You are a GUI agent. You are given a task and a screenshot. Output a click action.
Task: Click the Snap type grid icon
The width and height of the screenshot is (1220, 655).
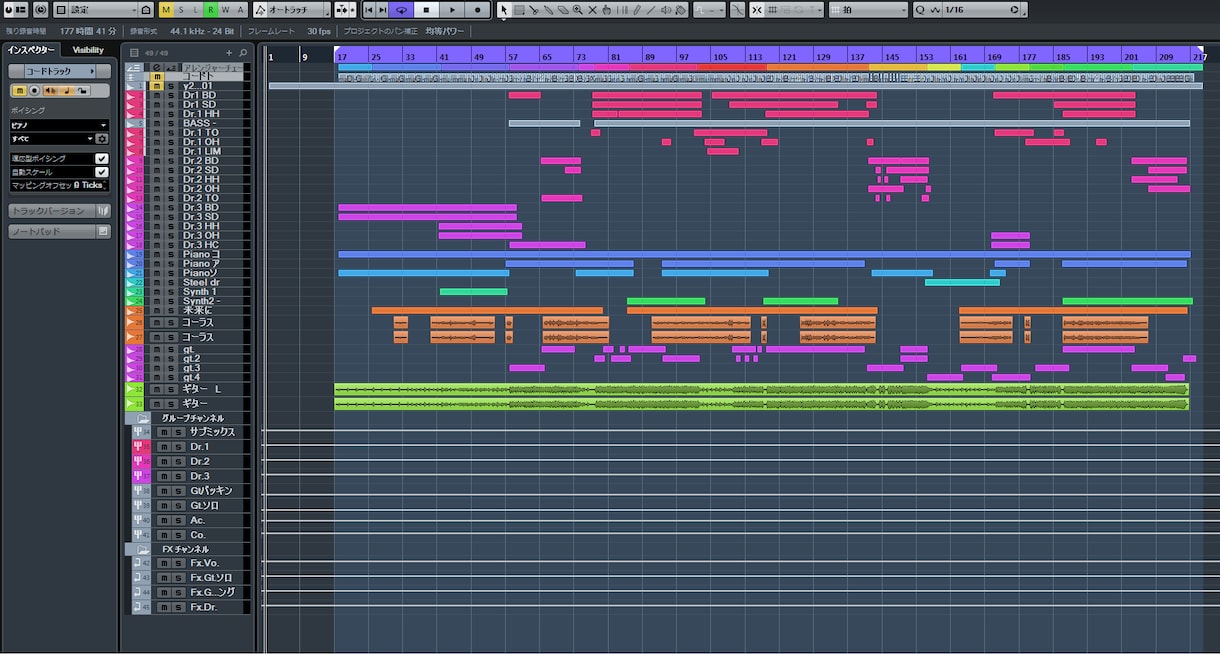point(772,9)
